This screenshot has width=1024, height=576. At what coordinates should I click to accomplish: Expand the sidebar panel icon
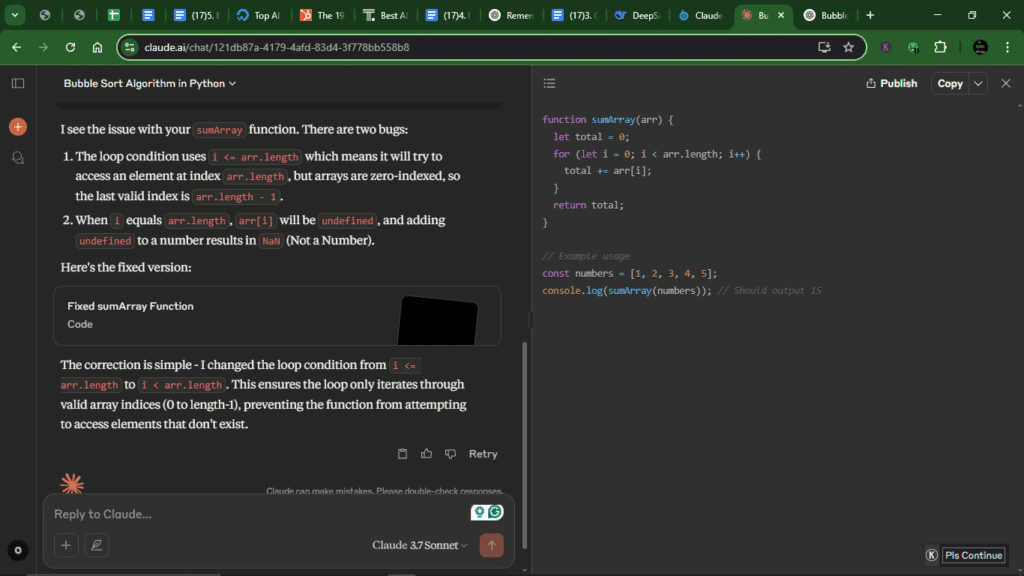point(17,83)
